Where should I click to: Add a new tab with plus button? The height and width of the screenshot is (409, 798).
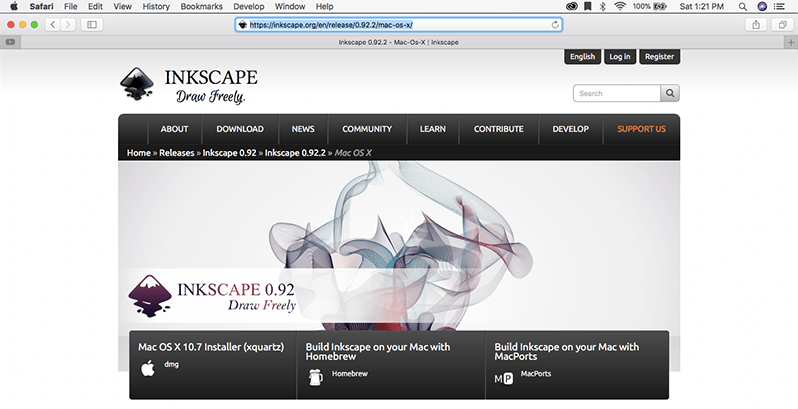[791, 42]
